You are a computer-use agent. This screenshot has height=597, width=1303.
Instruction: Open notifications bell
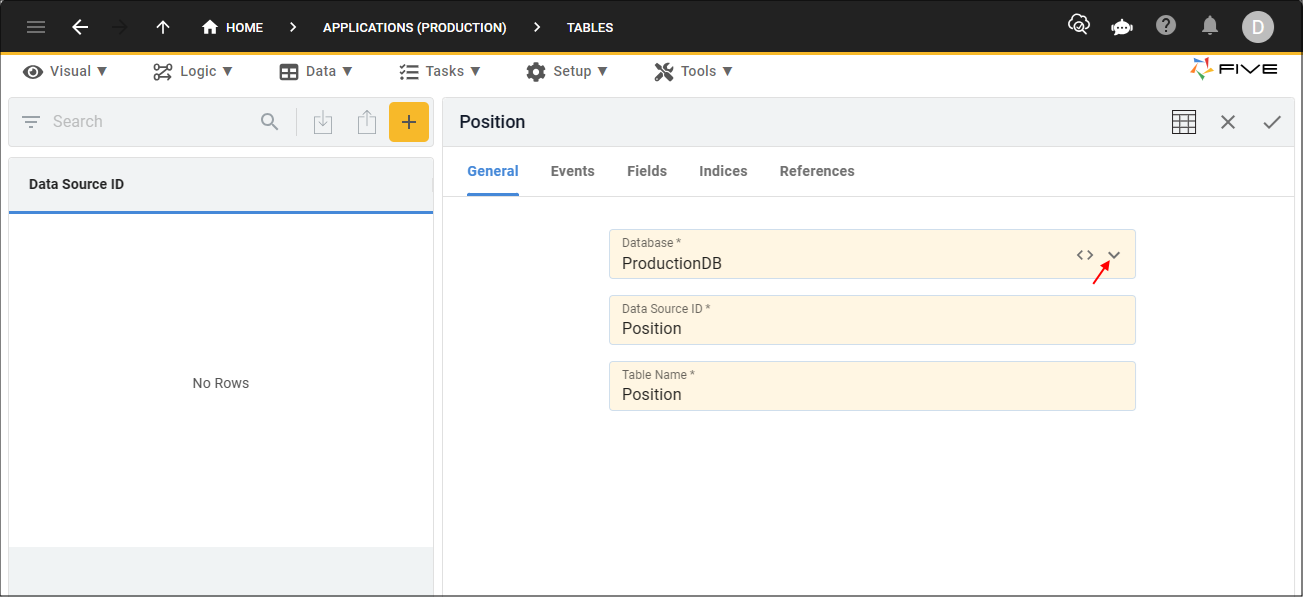click(1210, 26)
